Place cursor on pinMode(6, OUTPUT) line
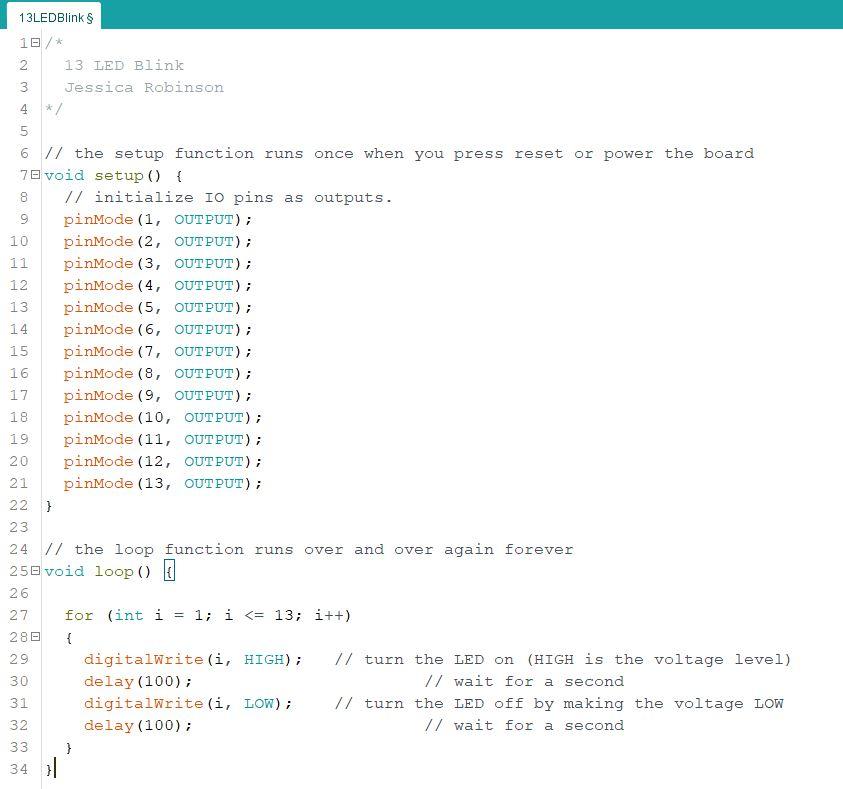This screenshot has height=789, width=843. tap(158, 329)
